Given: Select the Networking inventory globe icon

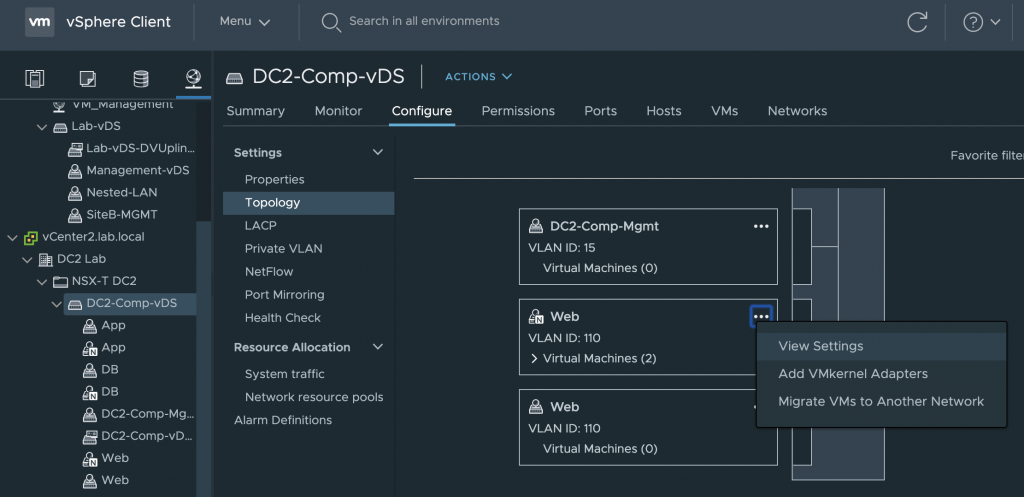Looking at the screenshot, I should click(x=193, y=79).
